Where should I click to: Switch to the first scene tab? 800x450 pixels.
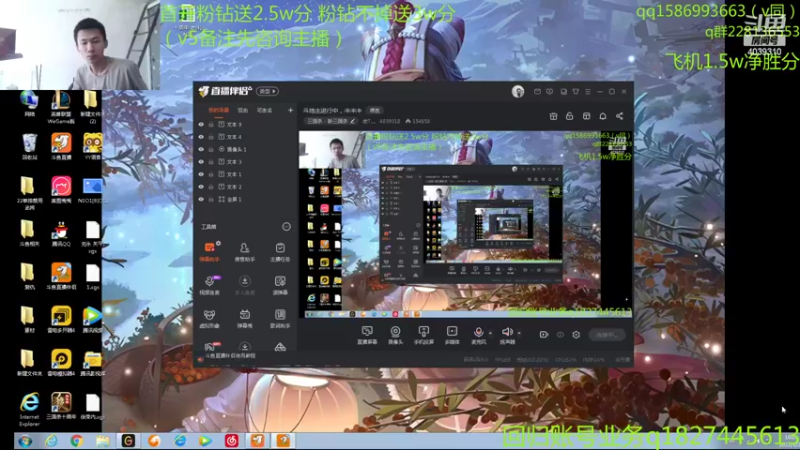pos(218,110)
